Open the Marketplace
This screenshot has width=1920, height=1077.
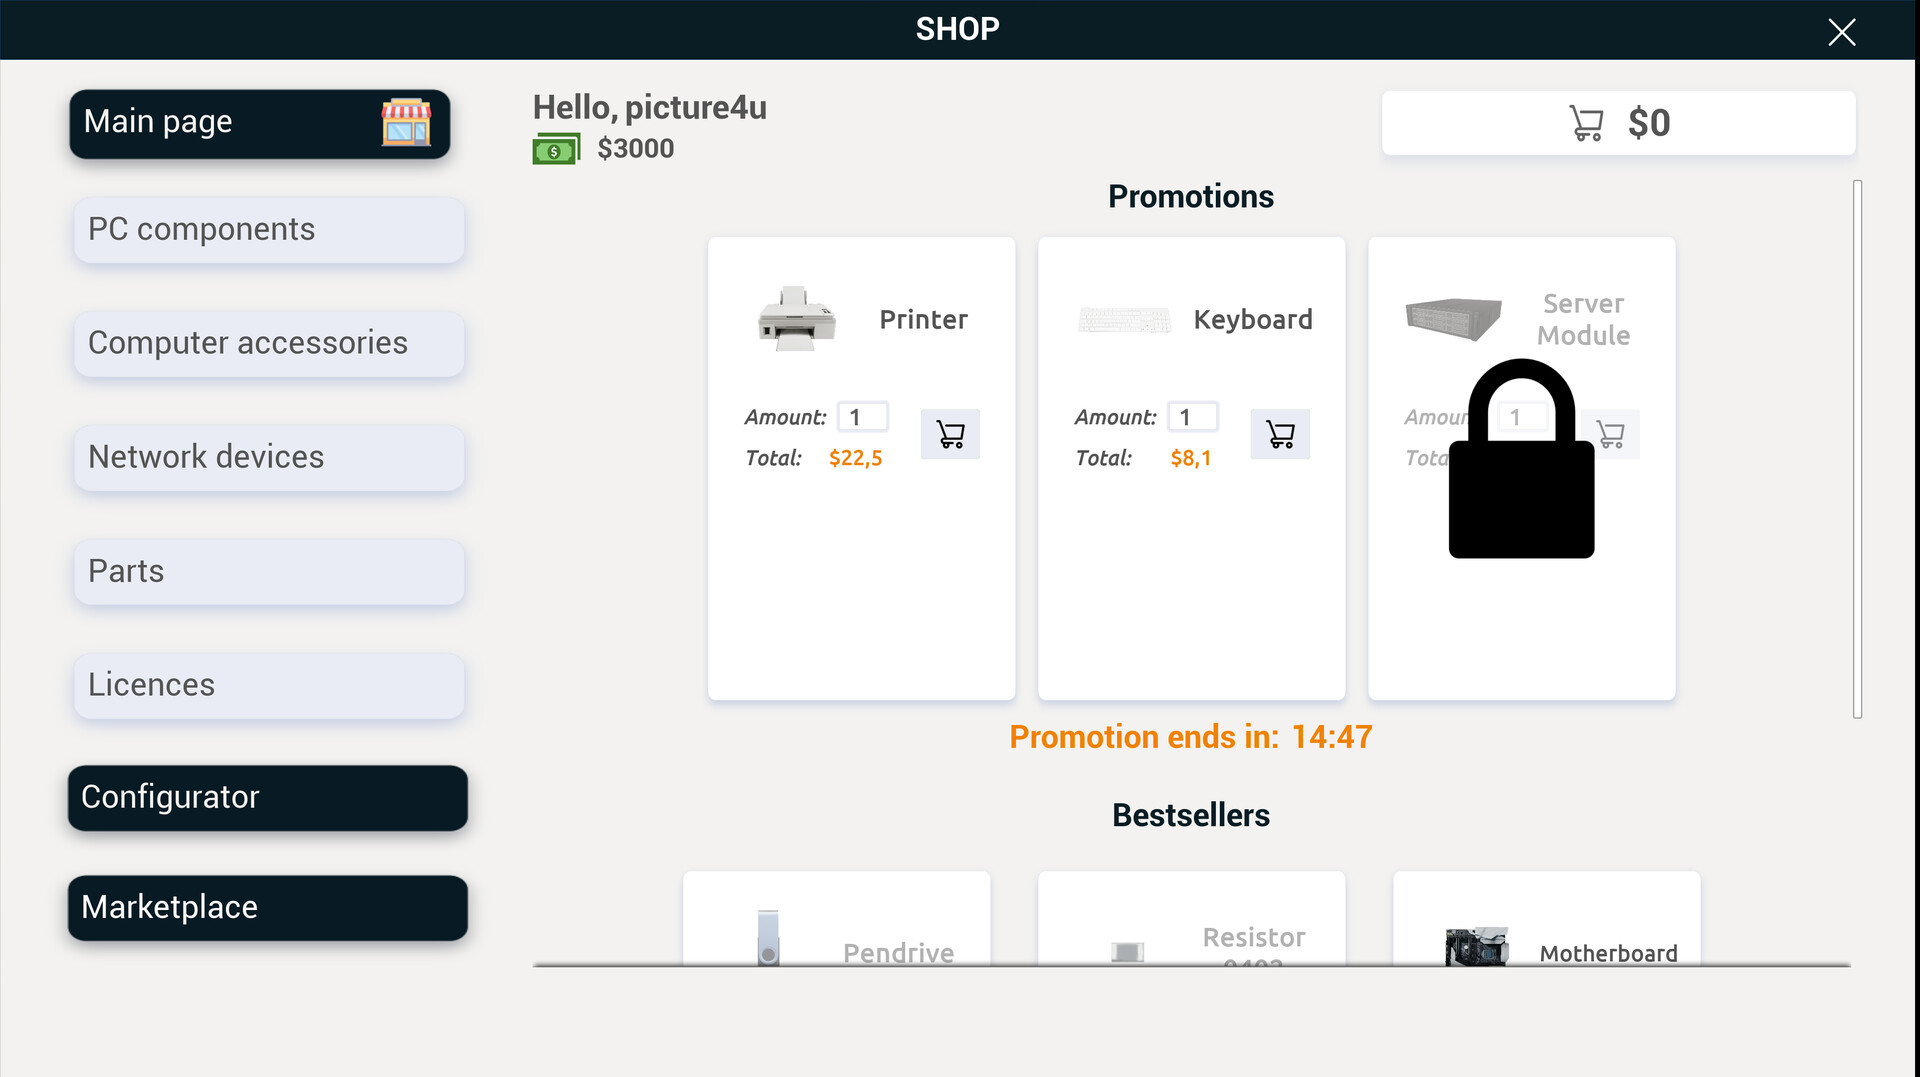[267, 907]
